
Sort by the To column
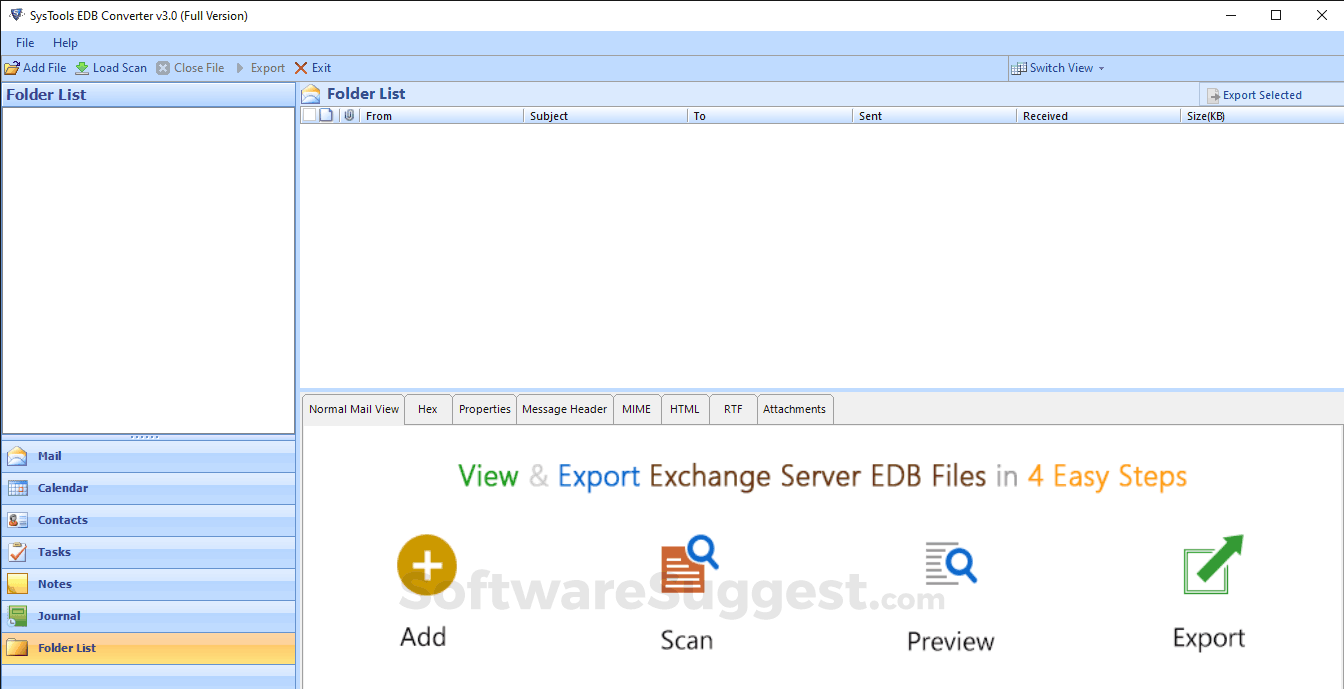769,116
